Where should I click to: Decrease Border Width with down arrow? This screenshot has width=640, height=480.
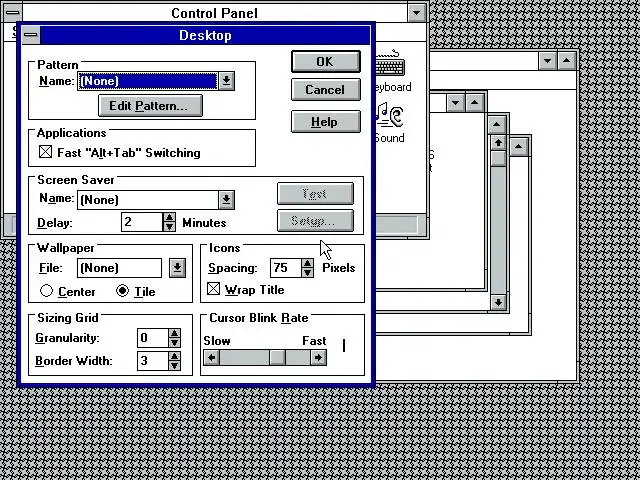tap(175, 366)
